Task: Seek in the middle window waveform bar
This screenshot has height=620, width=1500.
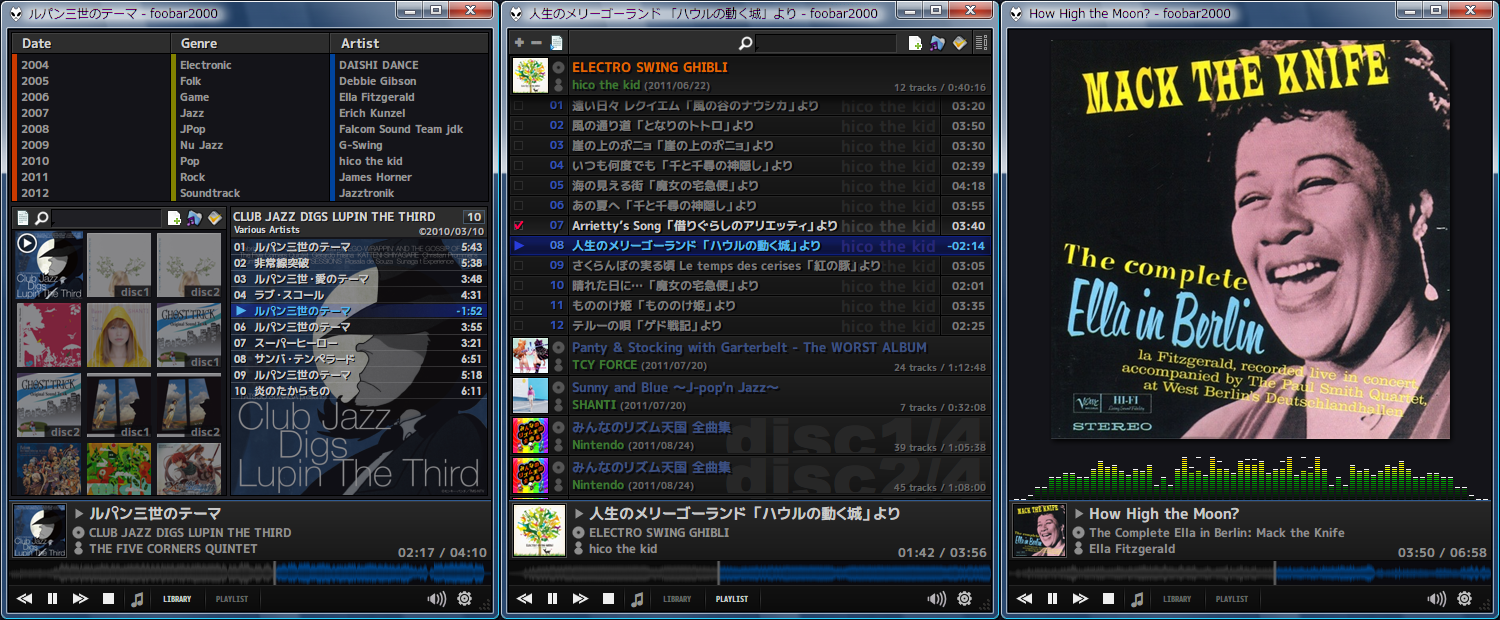Action: tap(750, 573)
